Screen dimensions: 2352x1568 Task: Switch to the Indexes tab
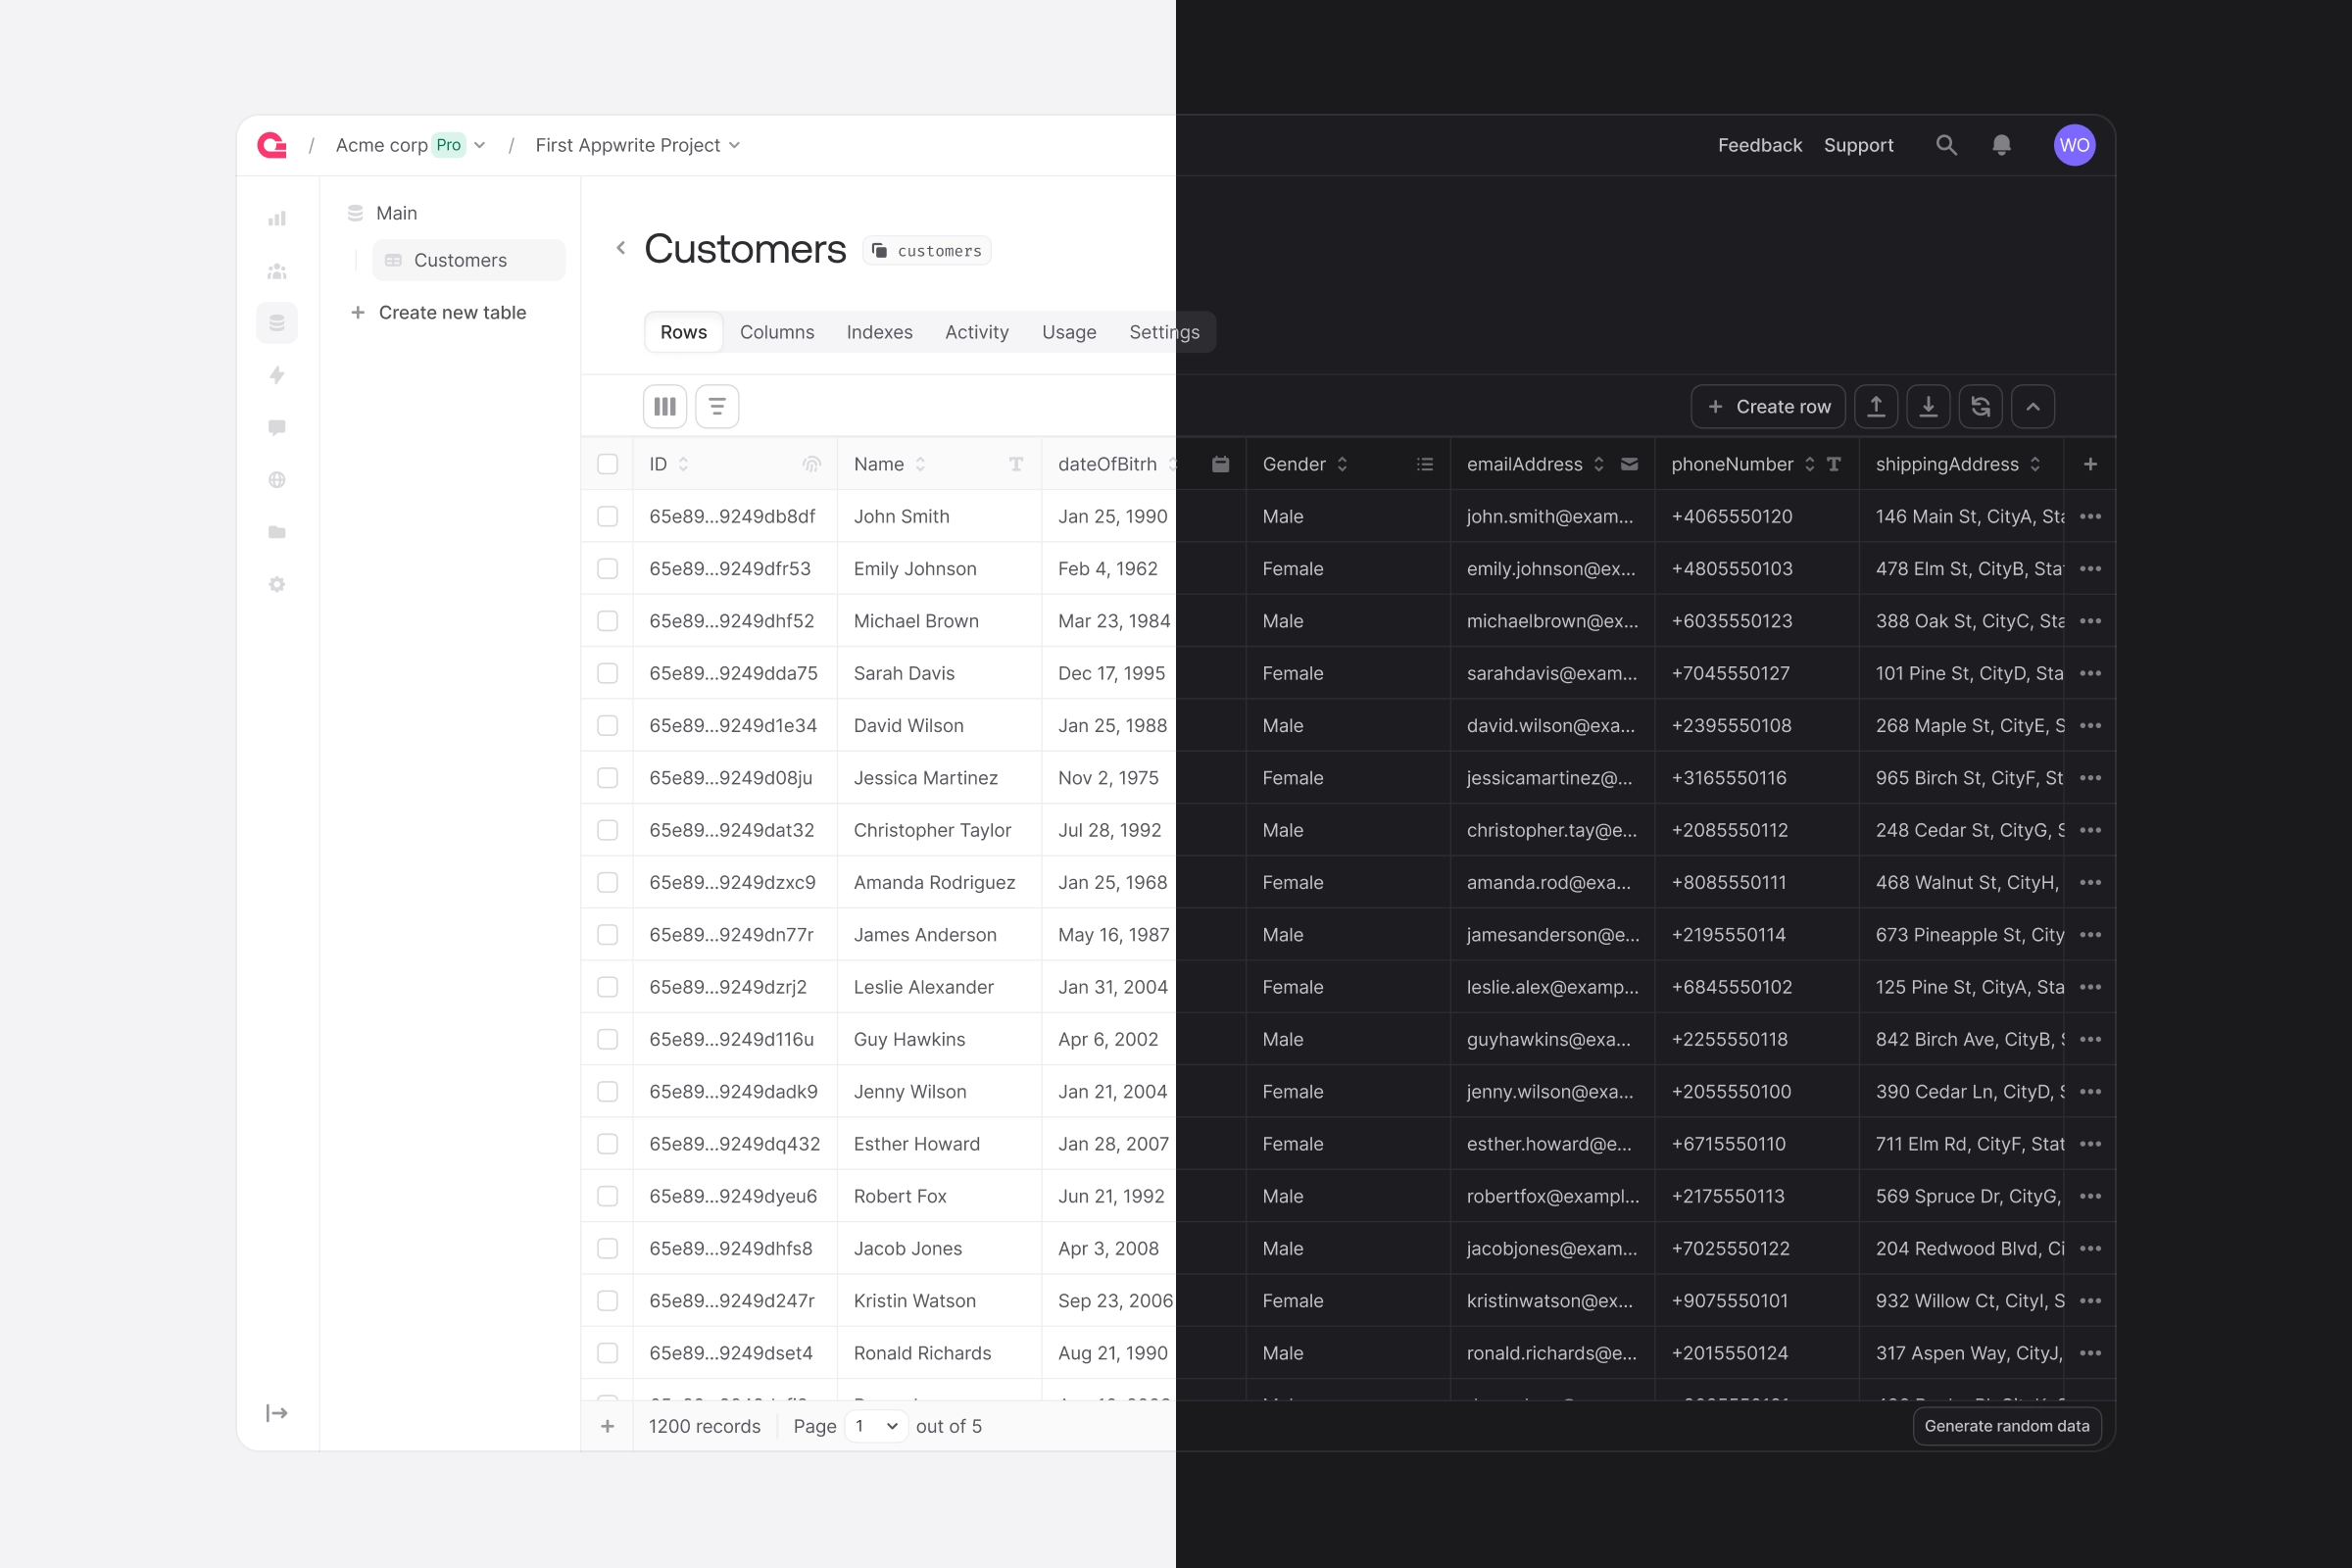[879, 332]
